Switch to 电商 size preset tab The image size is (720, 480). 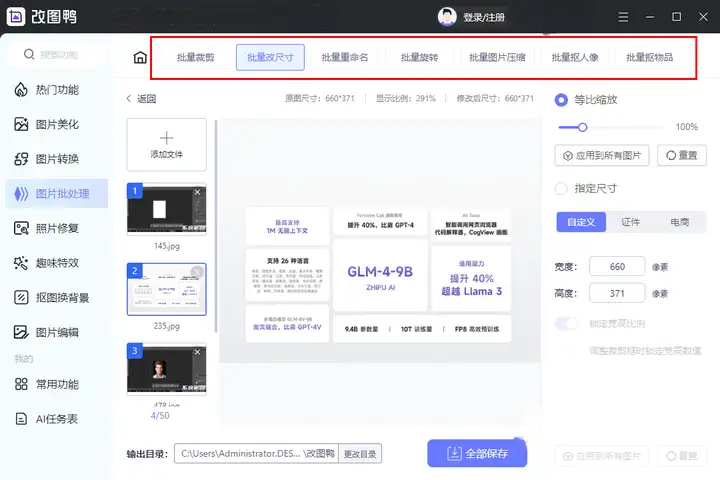tap(680, 222)
